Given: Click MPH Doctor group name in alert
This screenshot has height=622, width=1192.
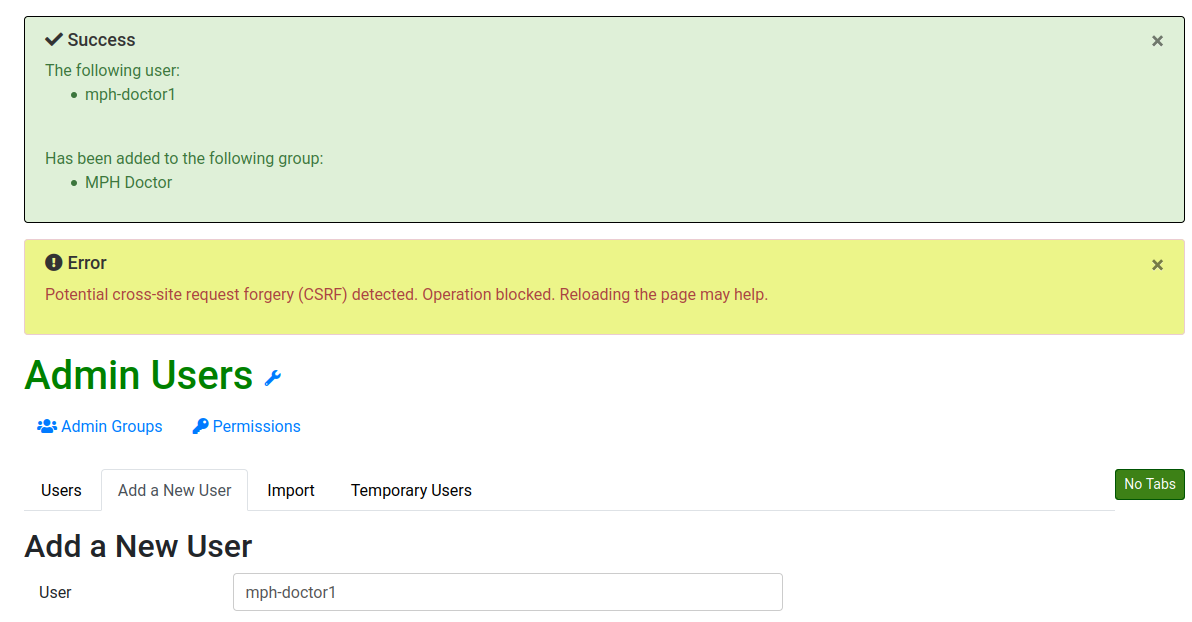Looking at the screenshot, I should (x=128, y=182).
